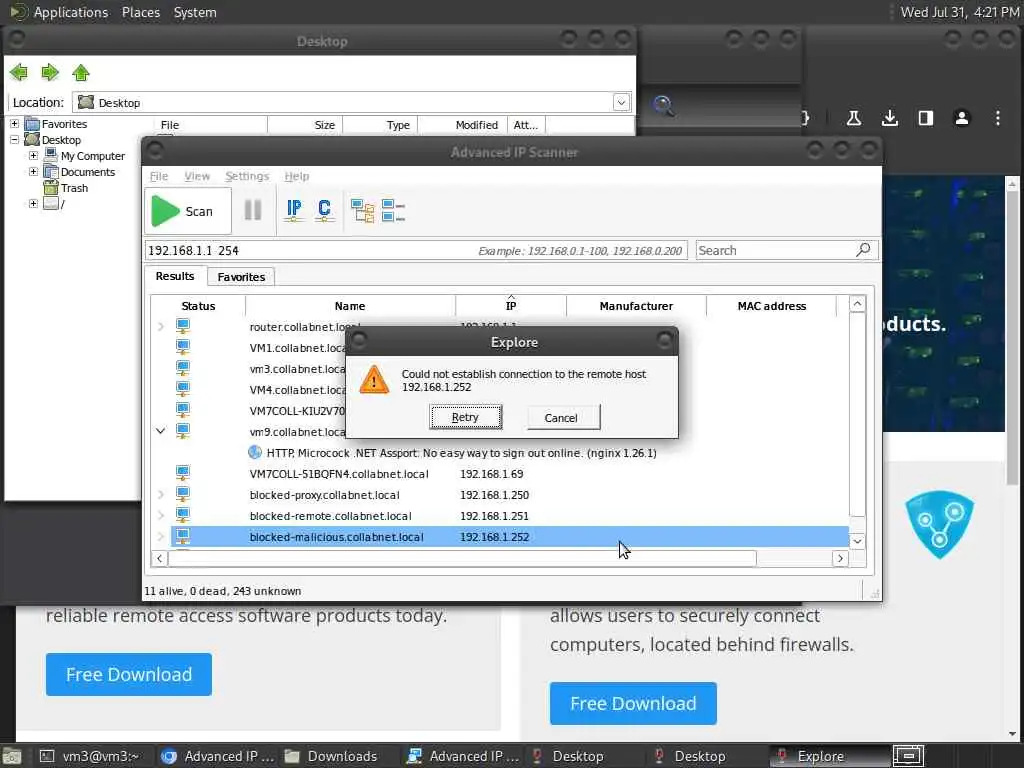Expand the blocked-proxy.collabnet.local row
The height and width of the screenshot is (768, 1024).
(161, 494)
